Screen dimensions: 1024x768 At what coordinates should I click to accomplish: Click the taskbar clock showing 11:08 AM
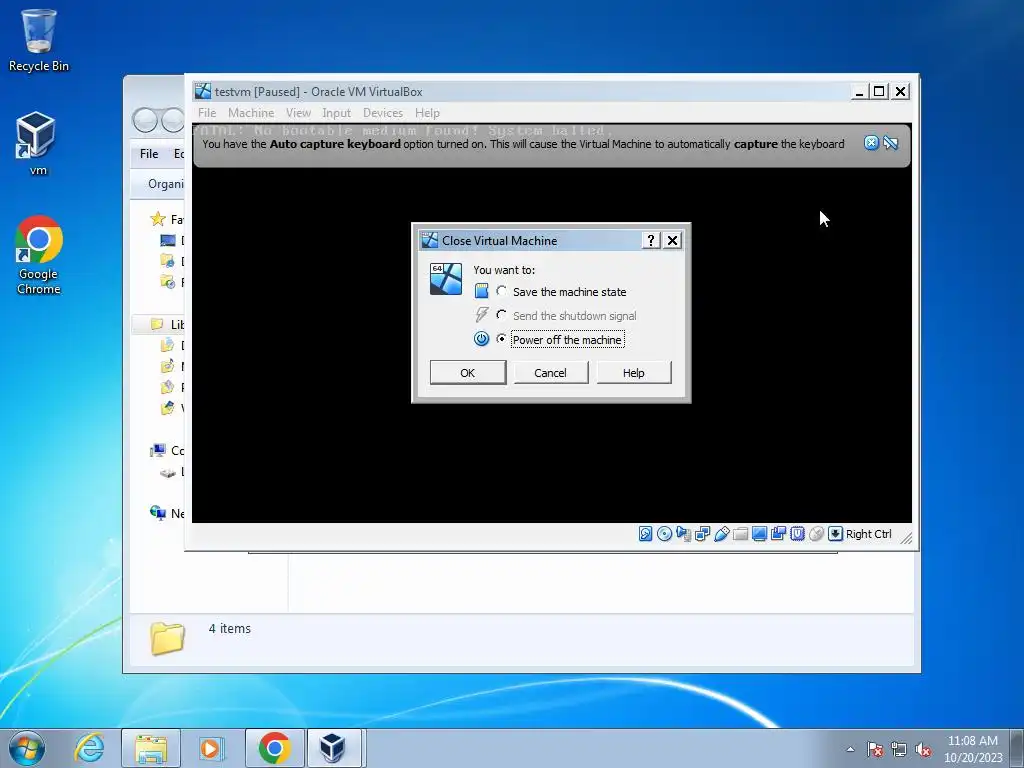972,749
